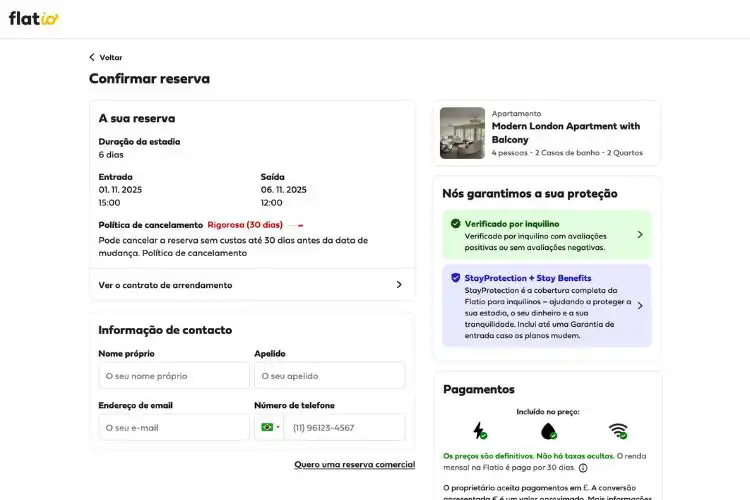Click the info icon after 30 dias
Viewport: 750px width, 500px height.
pyautogui.click(x=583, y=468)
